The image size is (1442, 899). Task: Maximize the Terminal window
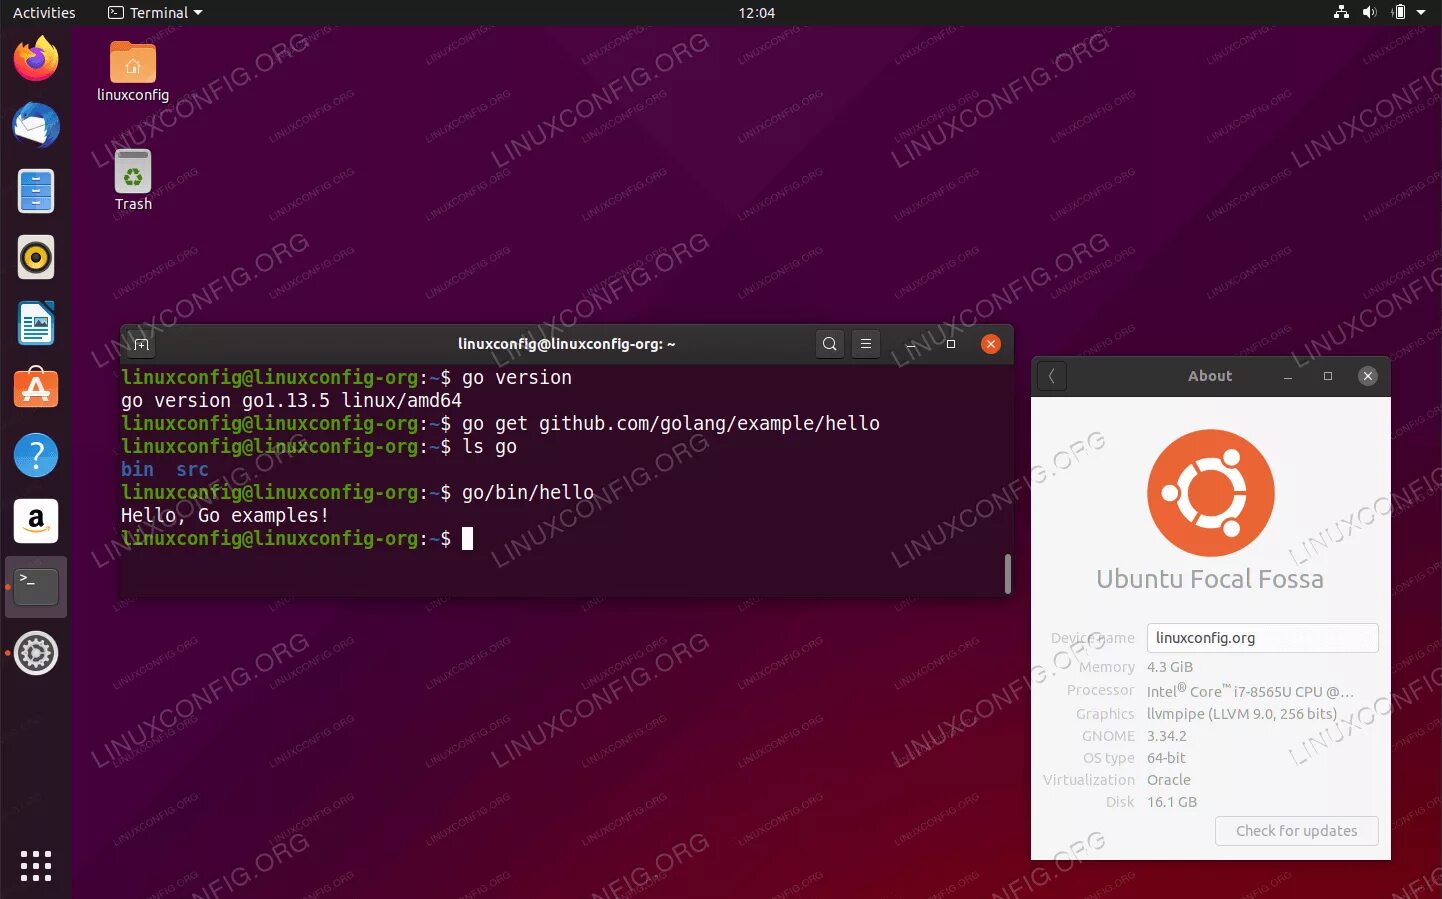tap(951, 344)
